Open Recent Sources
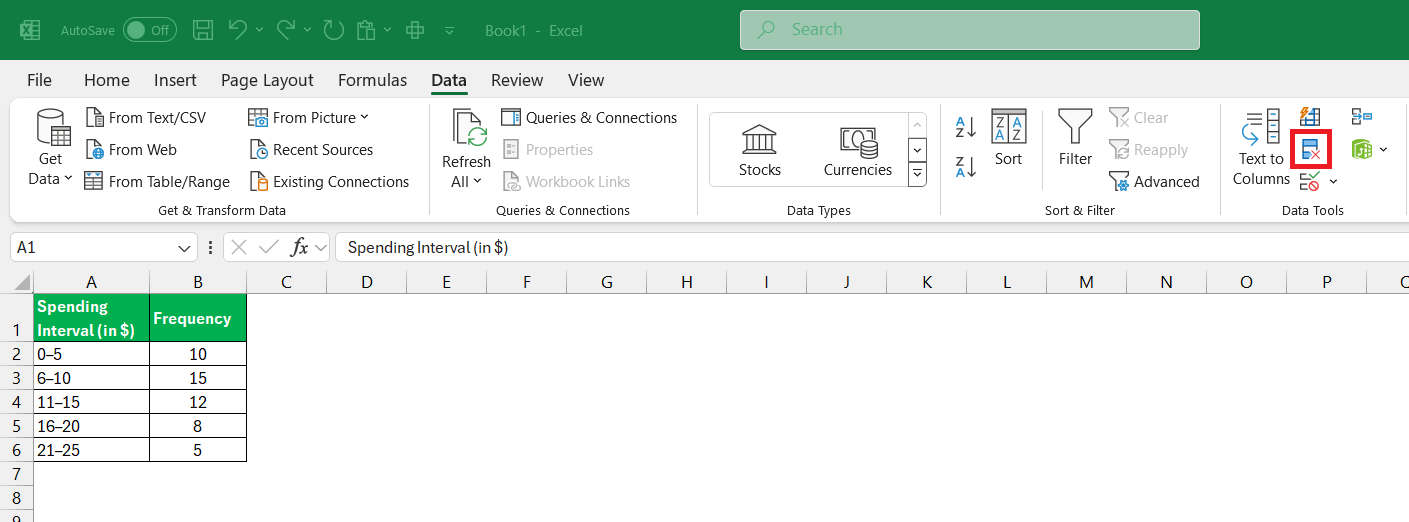Image resolution: width=1409 pixels, height=522 pixels. [x=311, y=150]
